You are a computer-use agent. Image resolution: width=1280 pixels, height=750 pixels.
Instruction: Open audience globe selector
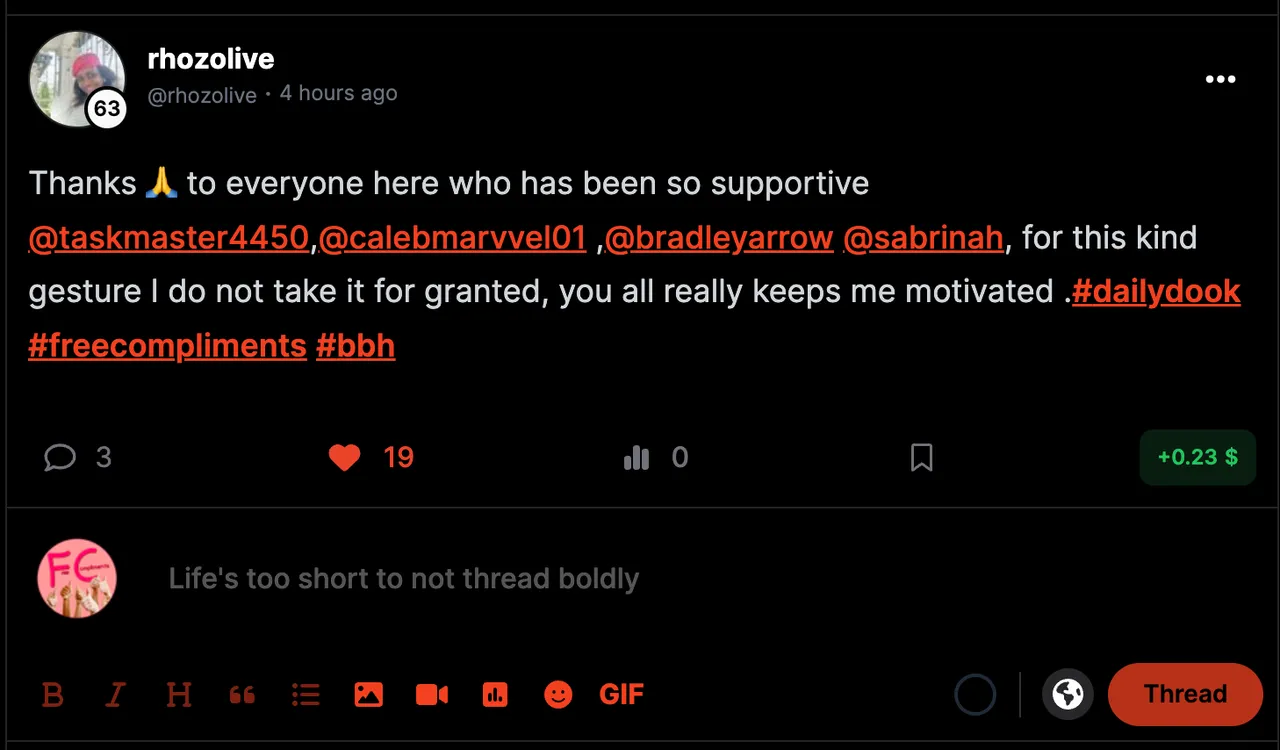pos(1067,694)
